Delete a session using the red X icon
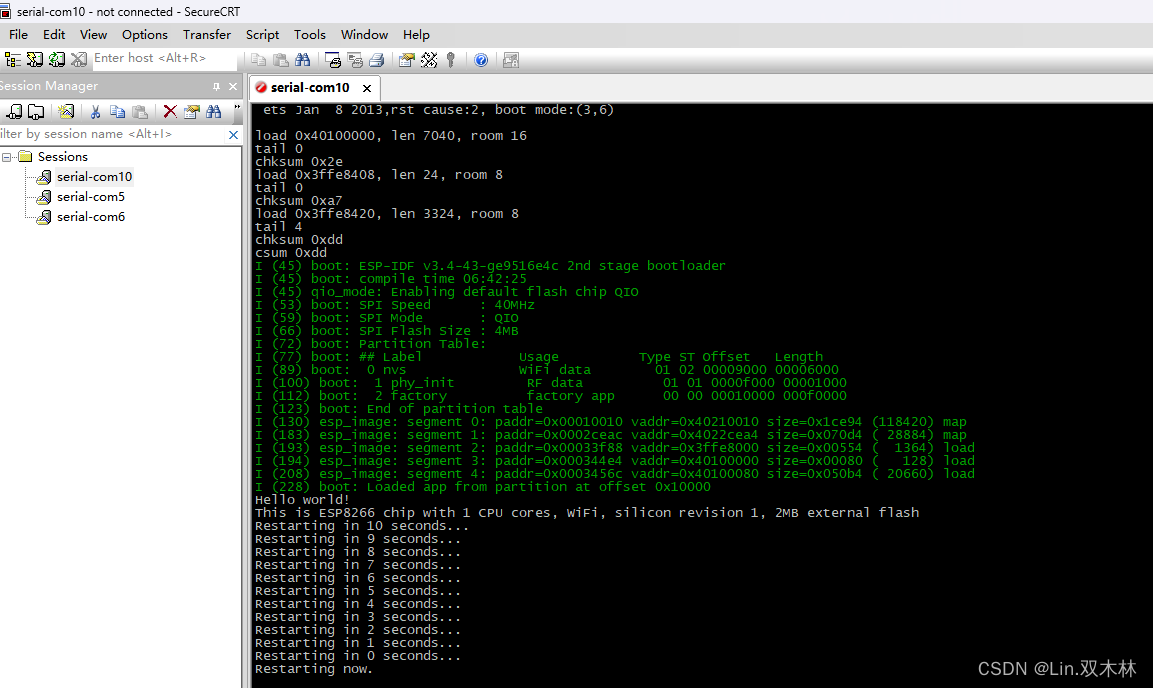The width and height of the screenshot is (1153, 688). [169, 112]
